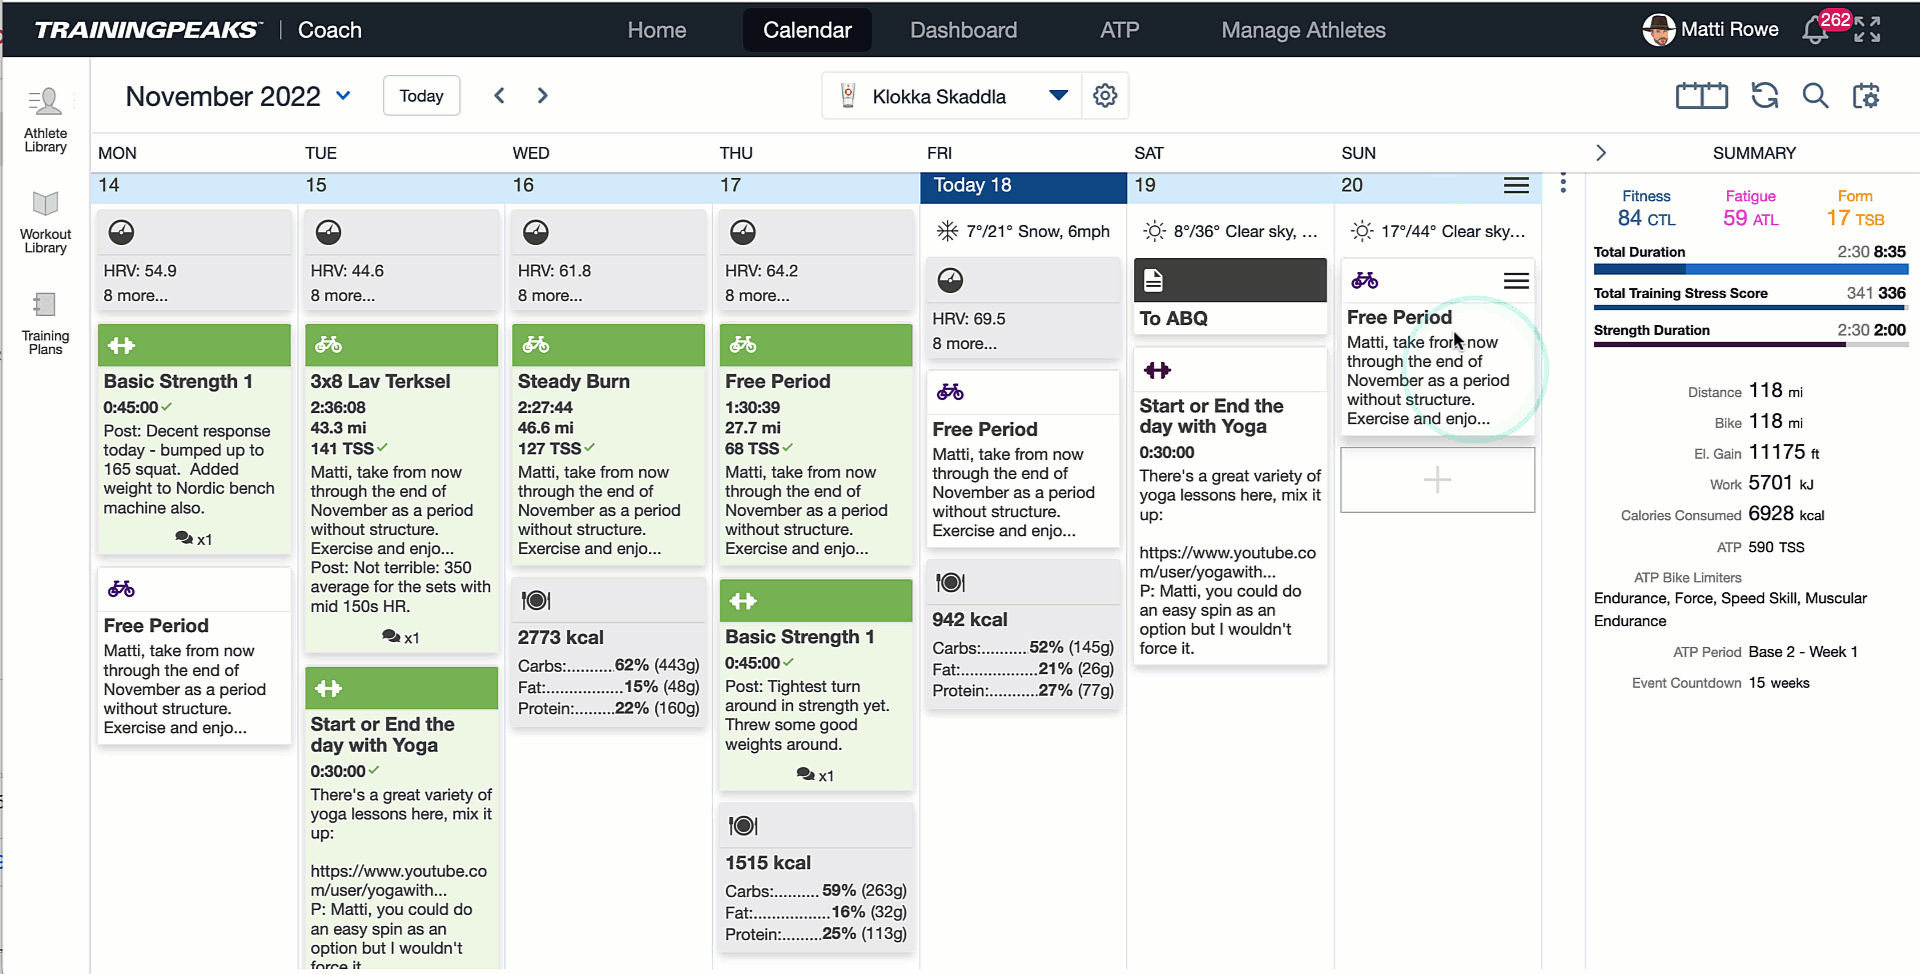Screen dimensions: 1920x974
Task: Open the calendar search magnifier
Action: pyautogui.click(x=1815, y=96)
